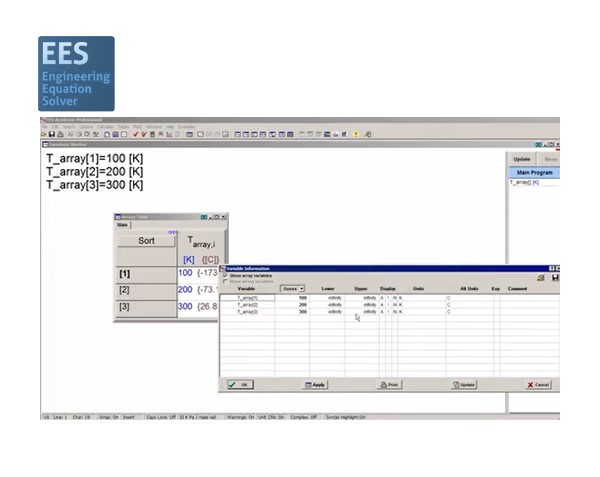This screenshot has height=477, width=600.
Task: Open the File menu
Action: pyautogui.click(x=44, y=127)
